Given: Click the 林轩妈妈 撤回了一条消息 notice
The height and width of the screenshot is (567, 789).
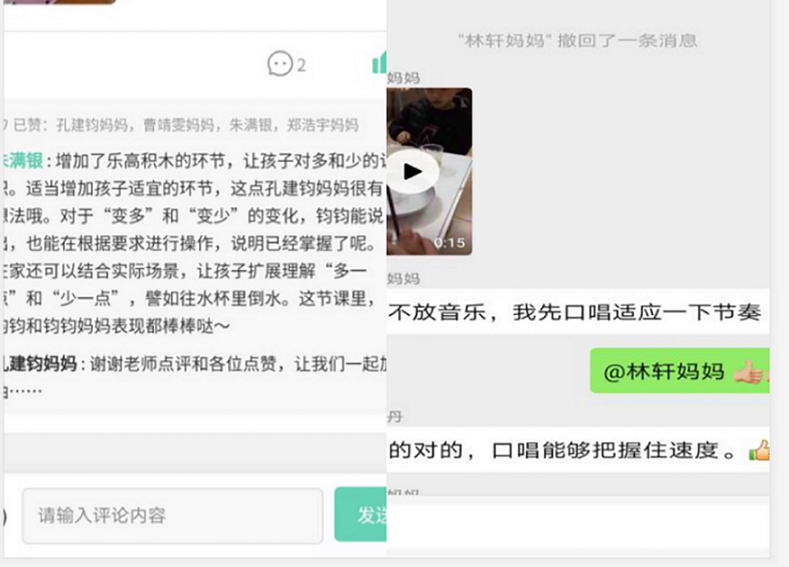Looking at the screenshot, I should pyautogui.click(x=578, y=40).
